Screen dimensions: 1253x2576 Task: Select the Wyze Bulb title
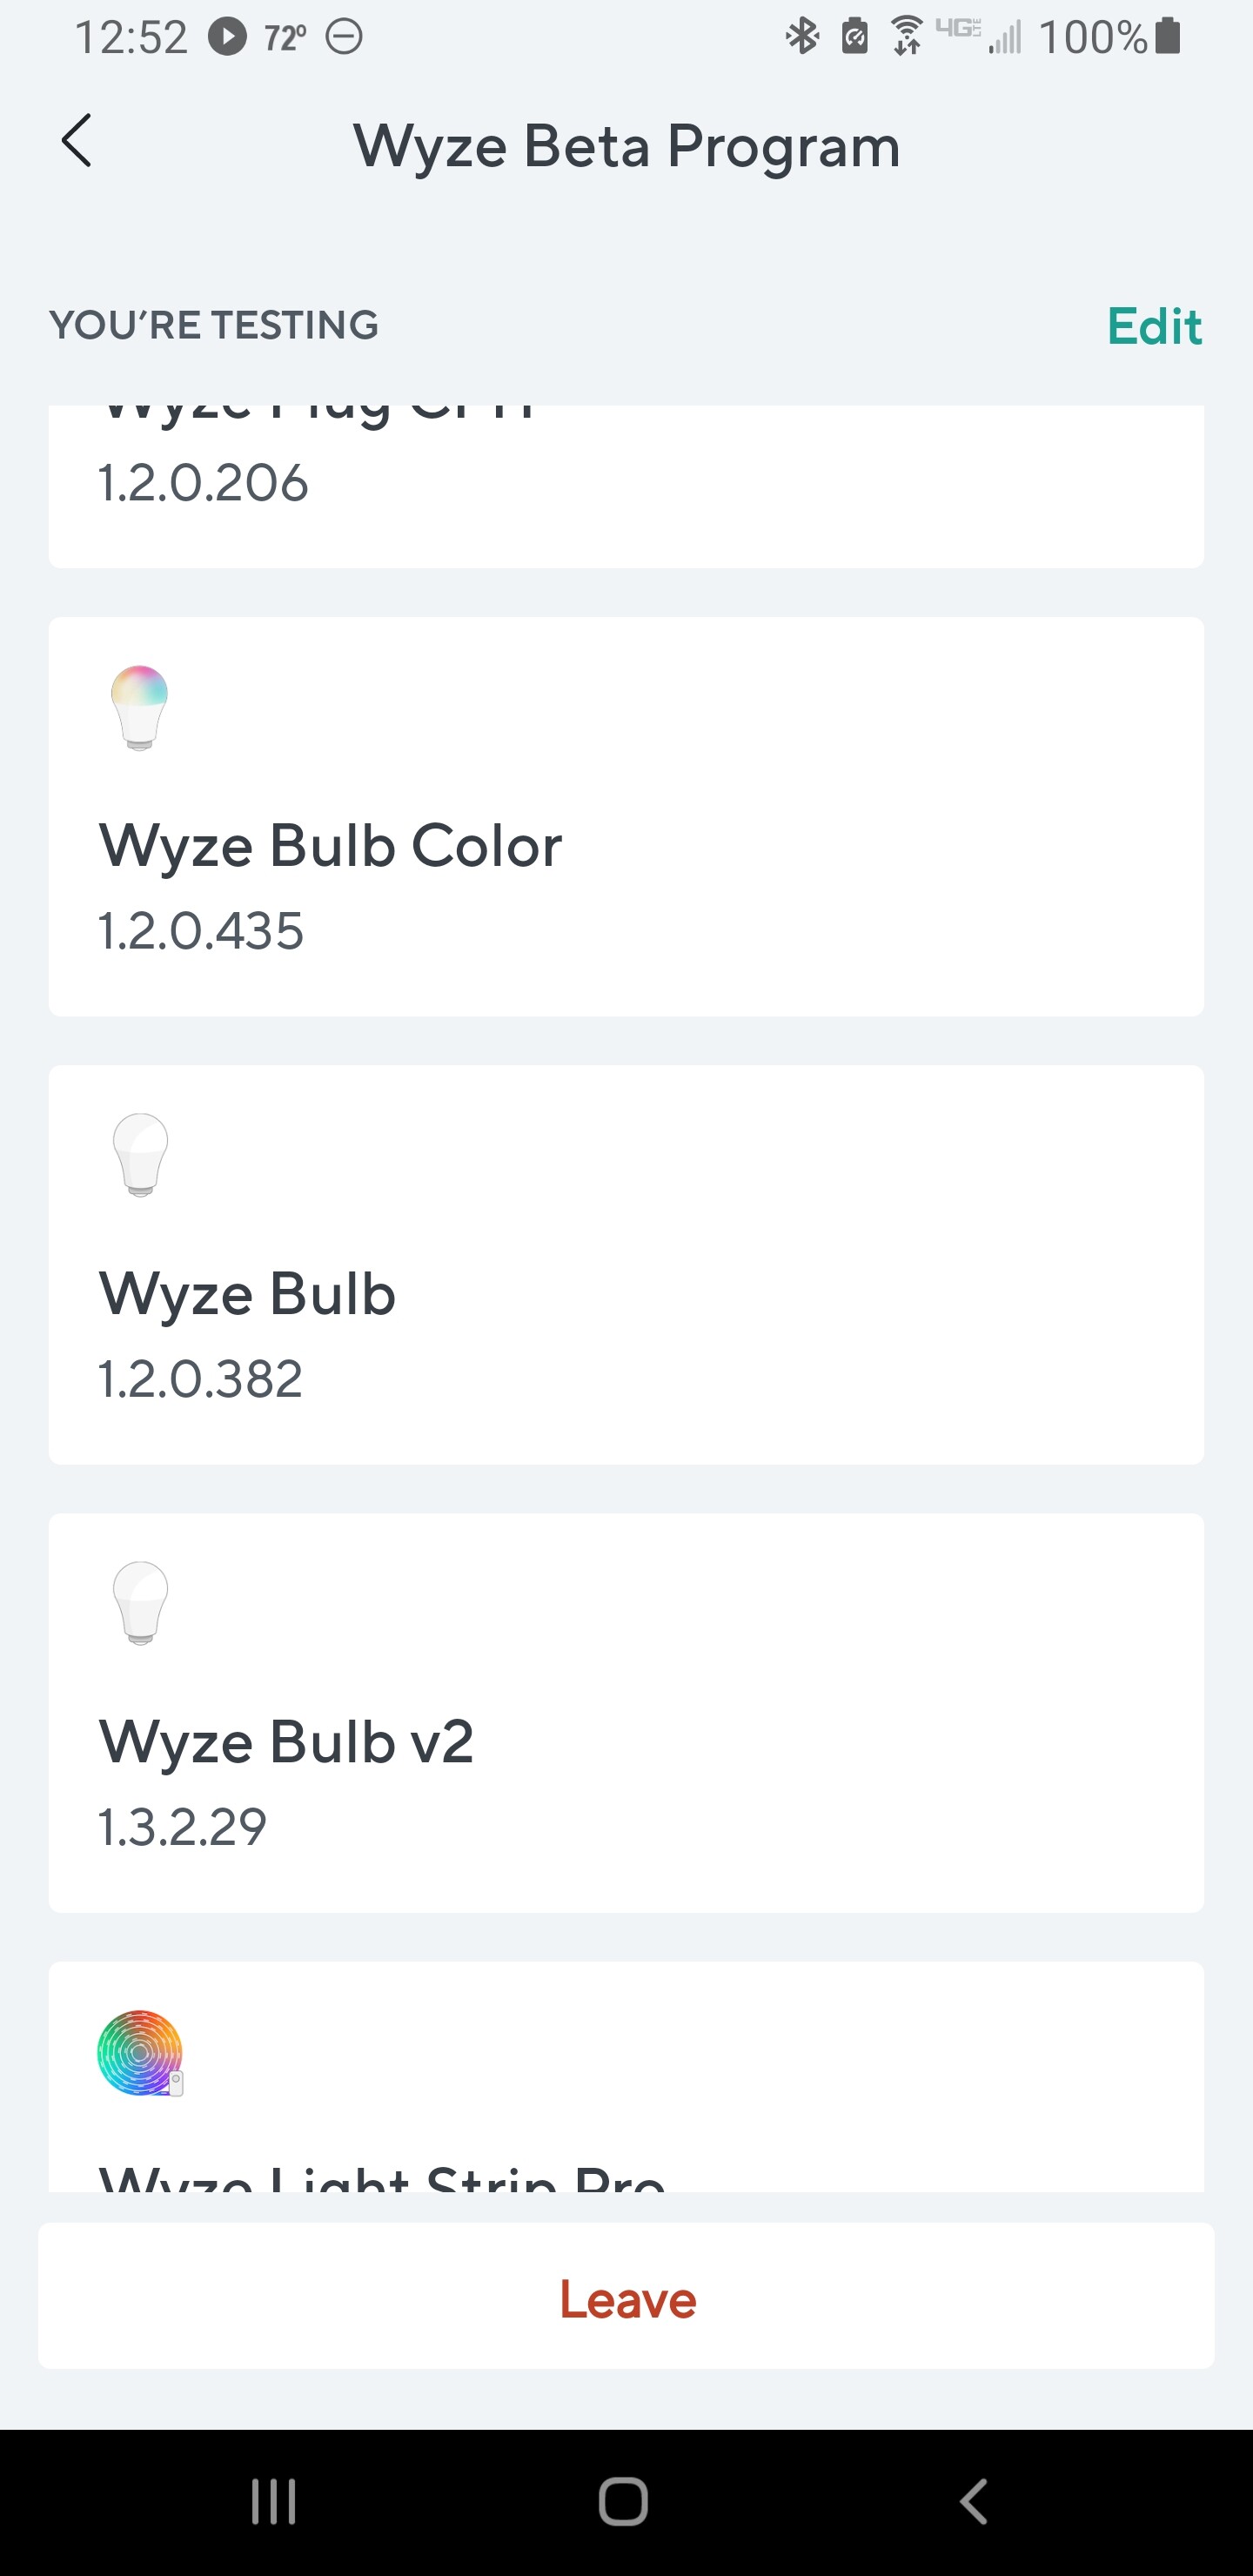point(247,1294)
